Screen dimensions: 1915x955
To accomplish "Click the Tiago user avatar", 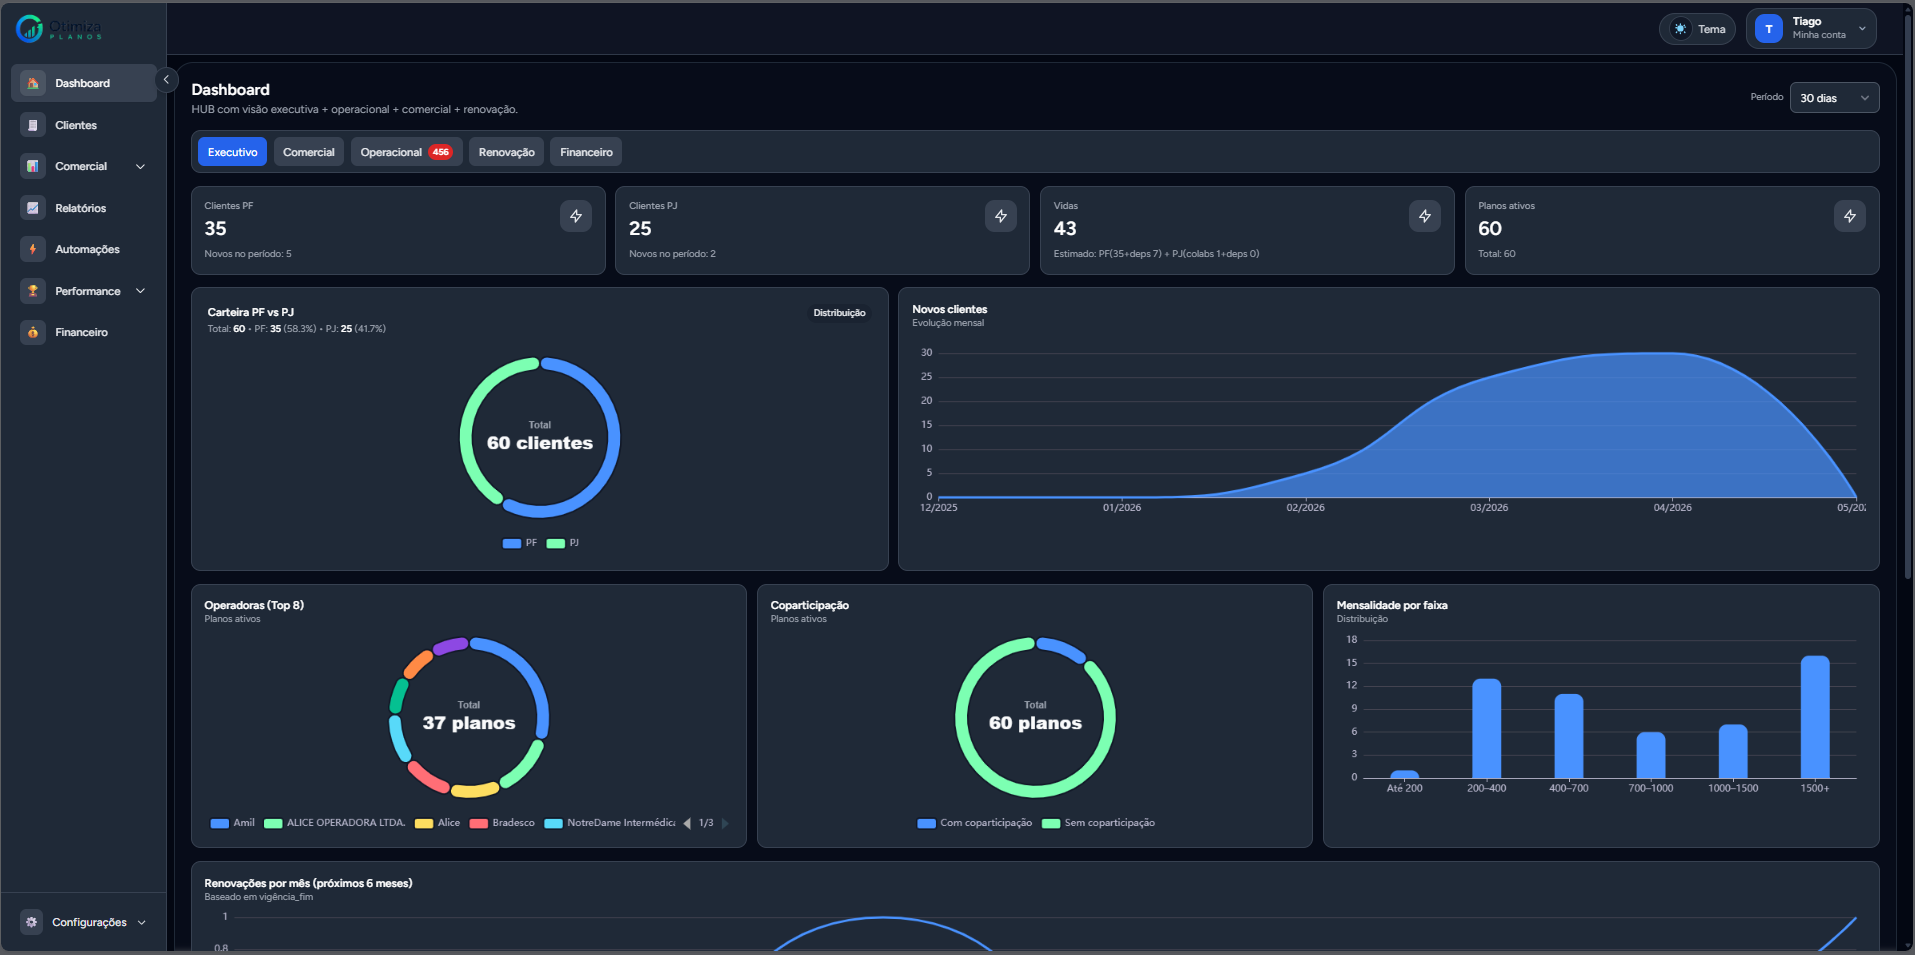I will click(1769, 29).
